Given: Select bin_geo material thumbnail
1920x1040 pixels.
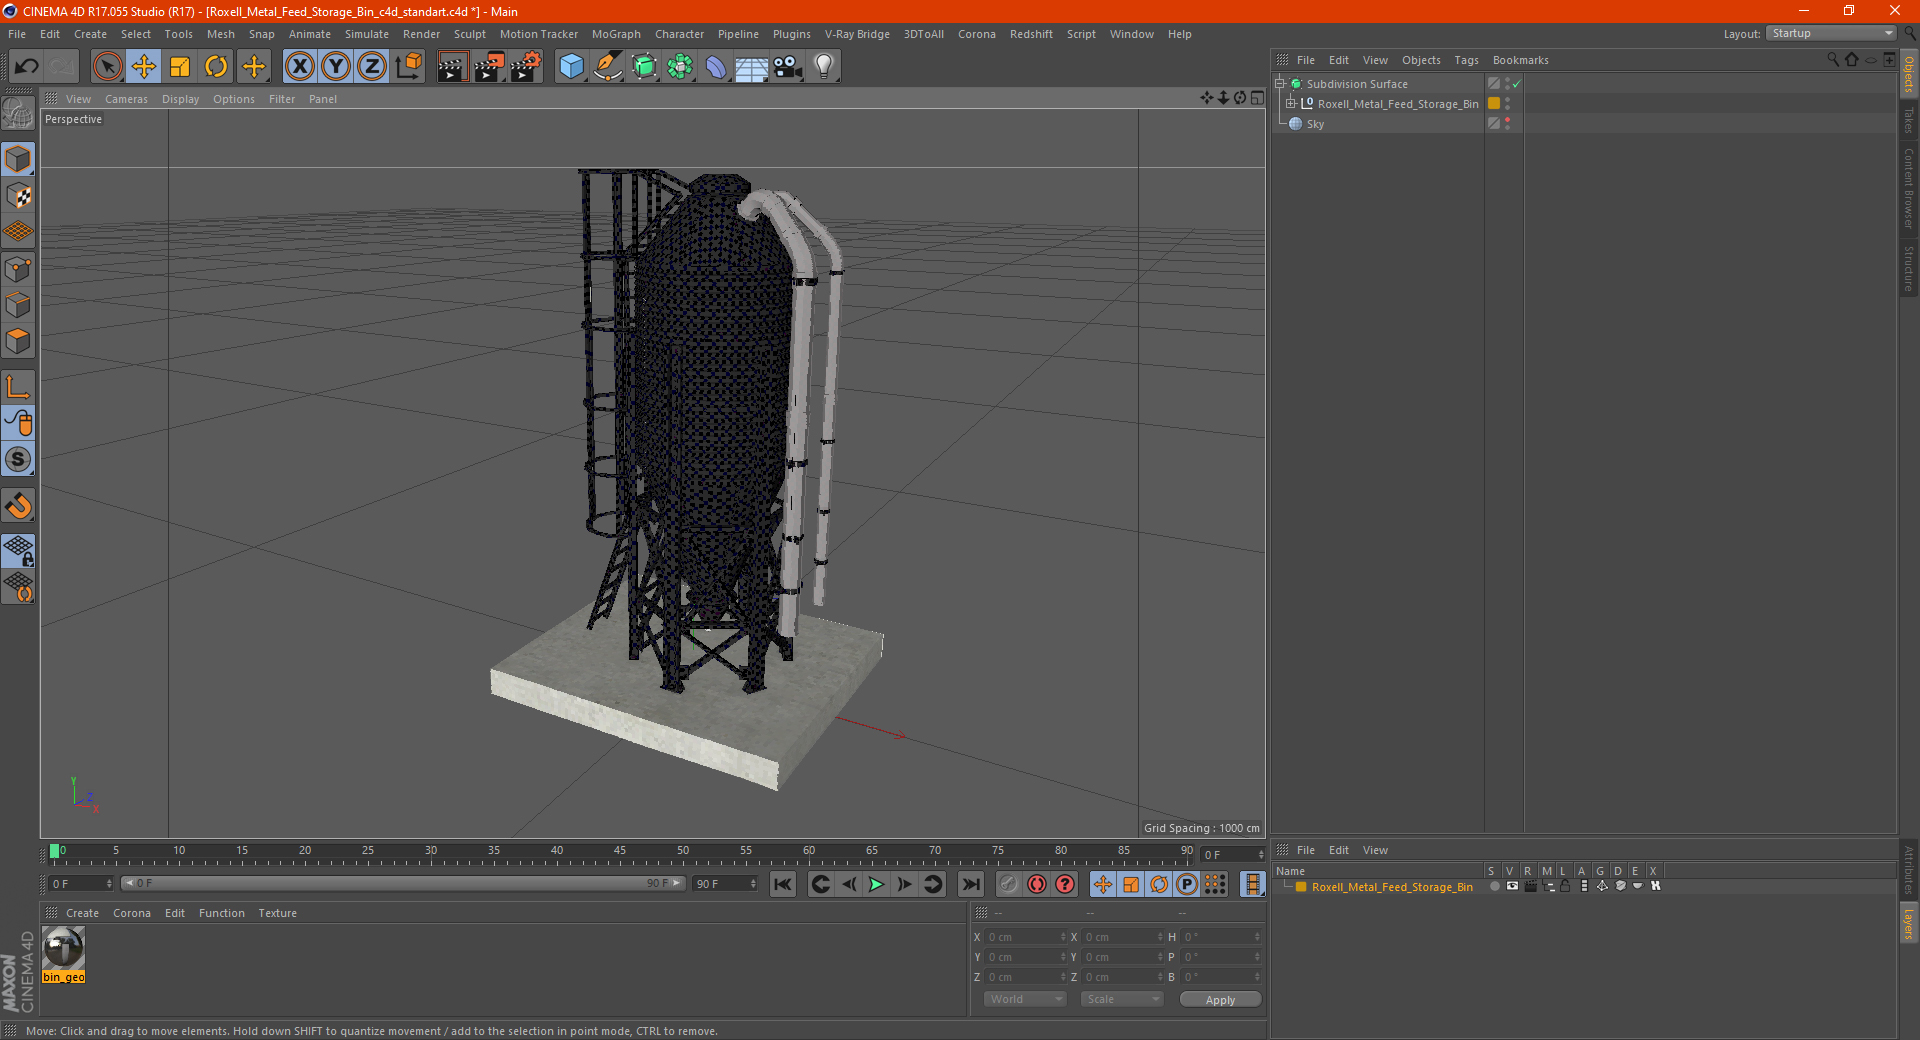Looking at the screenshot, I should coord(63,947).
